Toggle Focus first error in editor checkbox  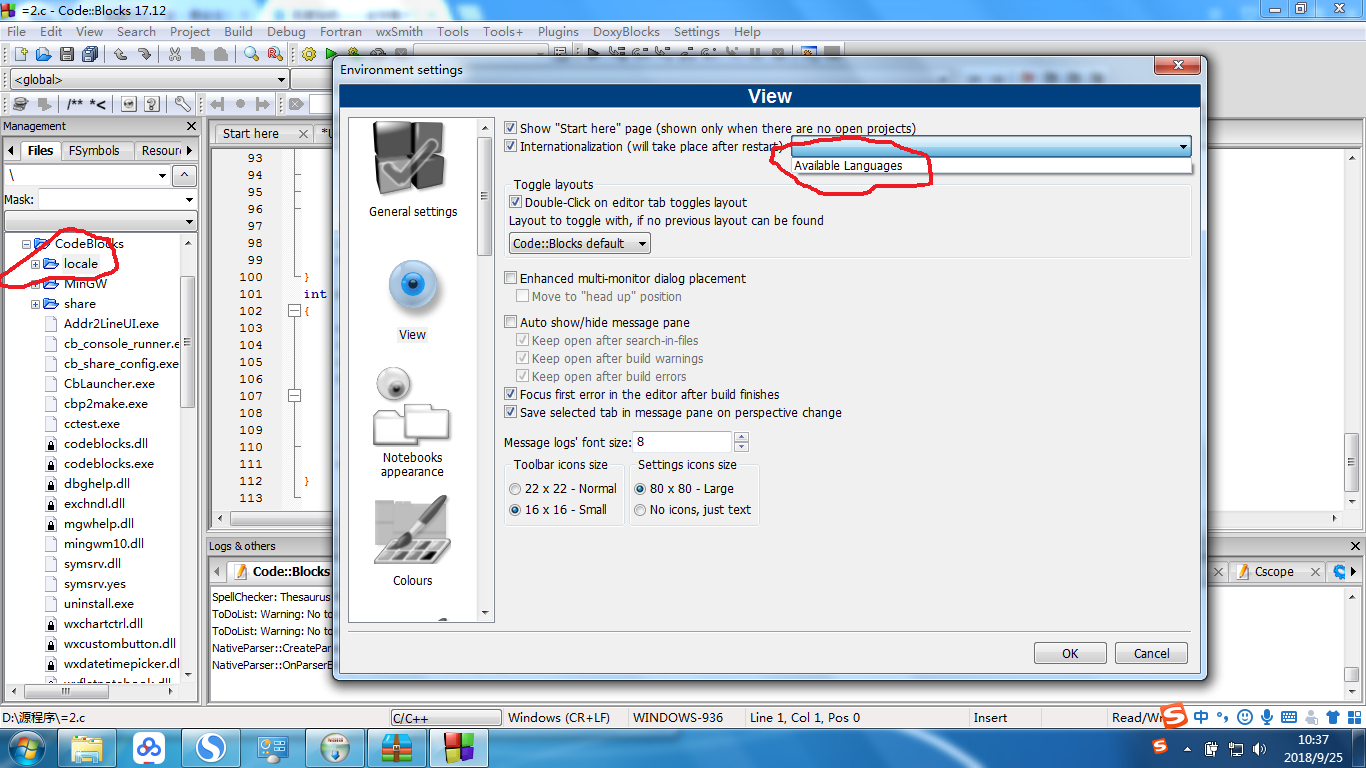pos(511,394)
